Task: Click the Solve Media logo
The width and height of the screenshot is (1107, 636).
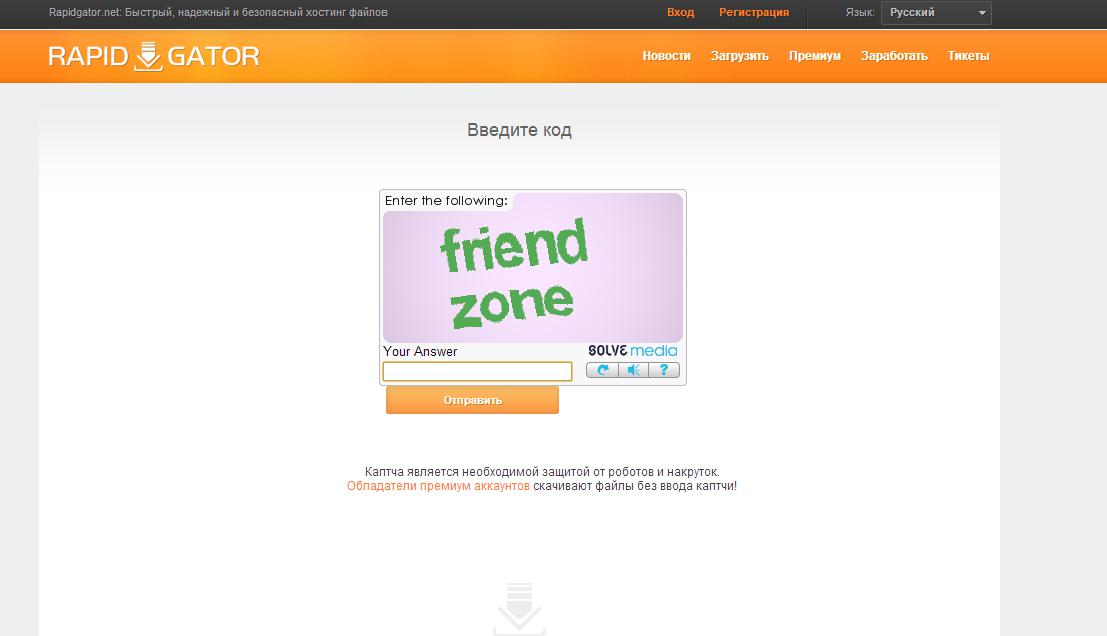Action: 633,351
